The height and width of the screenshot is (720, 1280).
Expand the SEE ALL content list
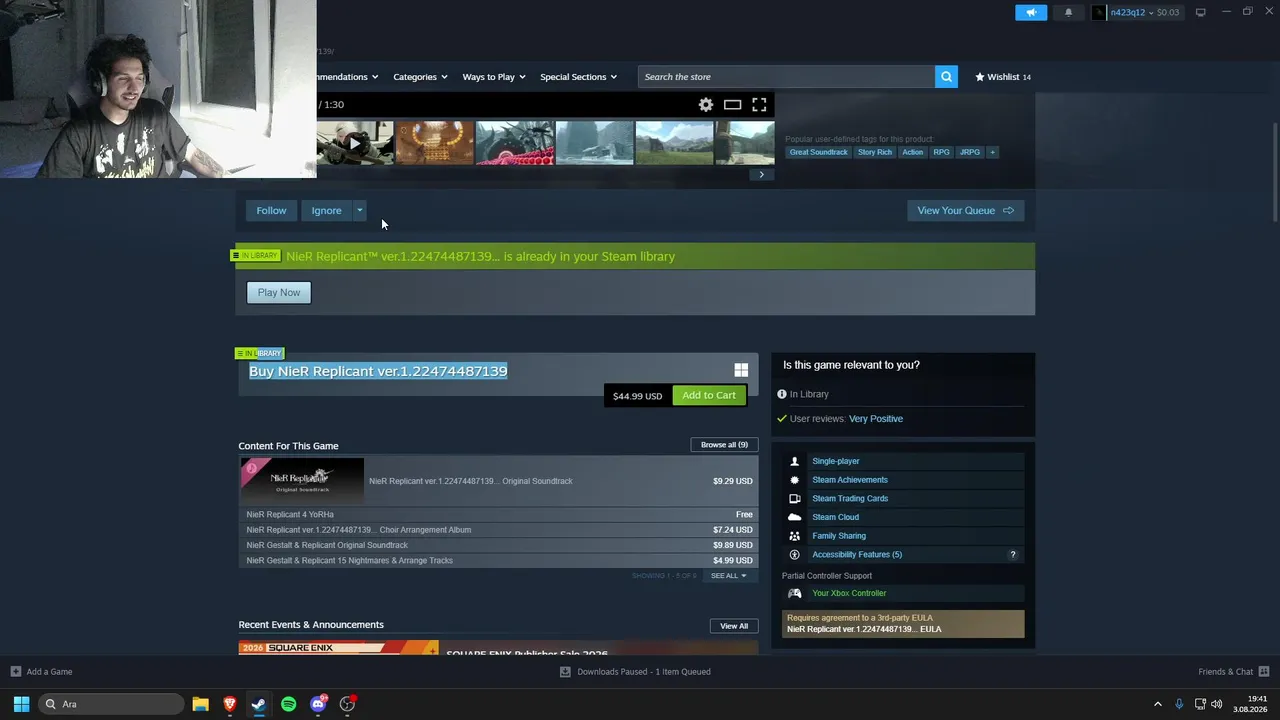(728, 576)
